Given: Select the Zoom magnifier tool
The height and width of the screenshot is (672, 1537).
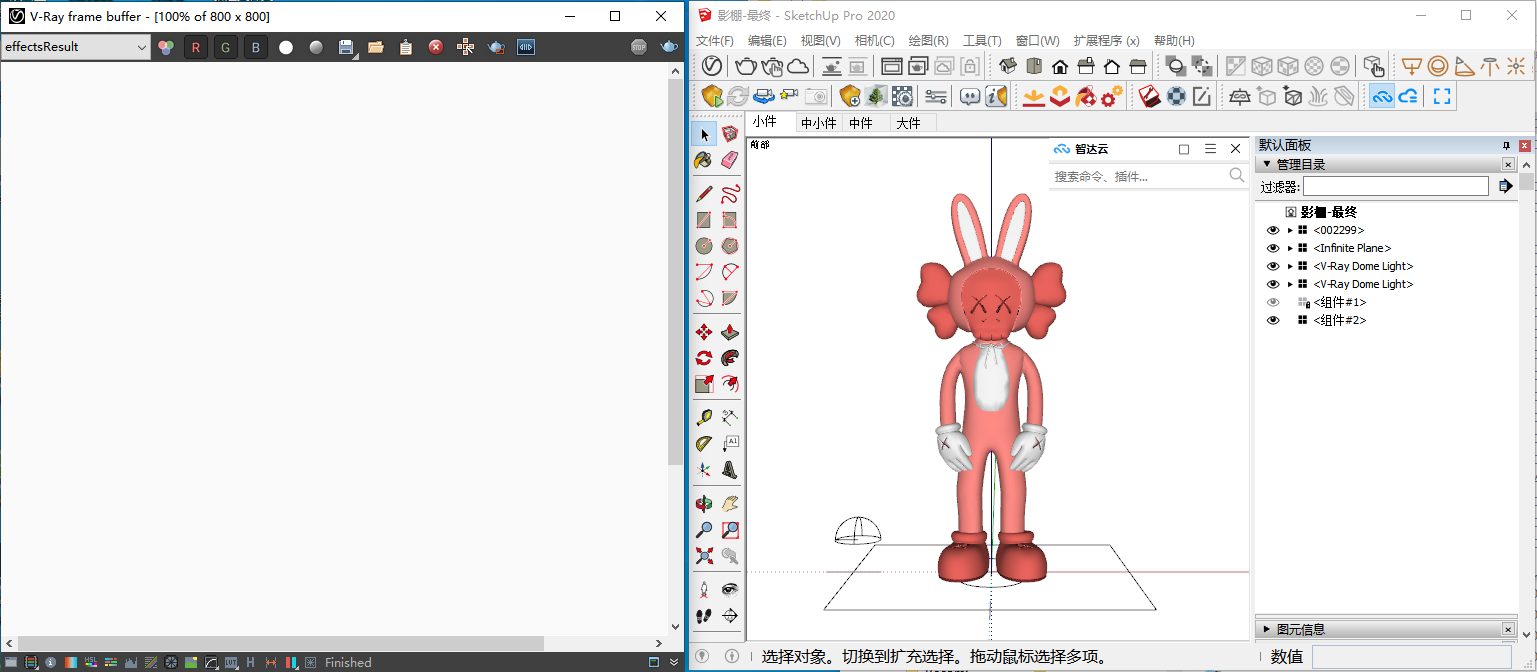Looking at the screenshot, I should (704, 530).
